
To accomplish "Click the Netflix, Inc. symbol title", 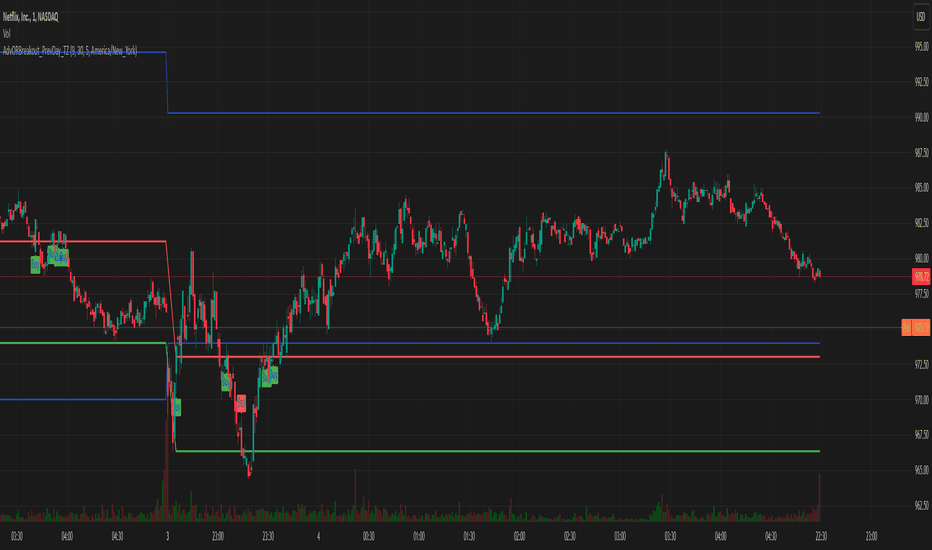I will pos(31,17).
